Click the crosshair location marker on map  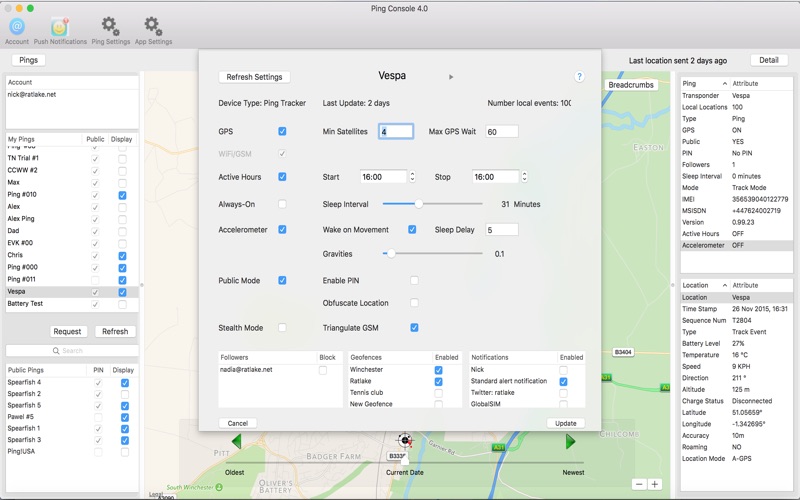click(x=404, y=440)
